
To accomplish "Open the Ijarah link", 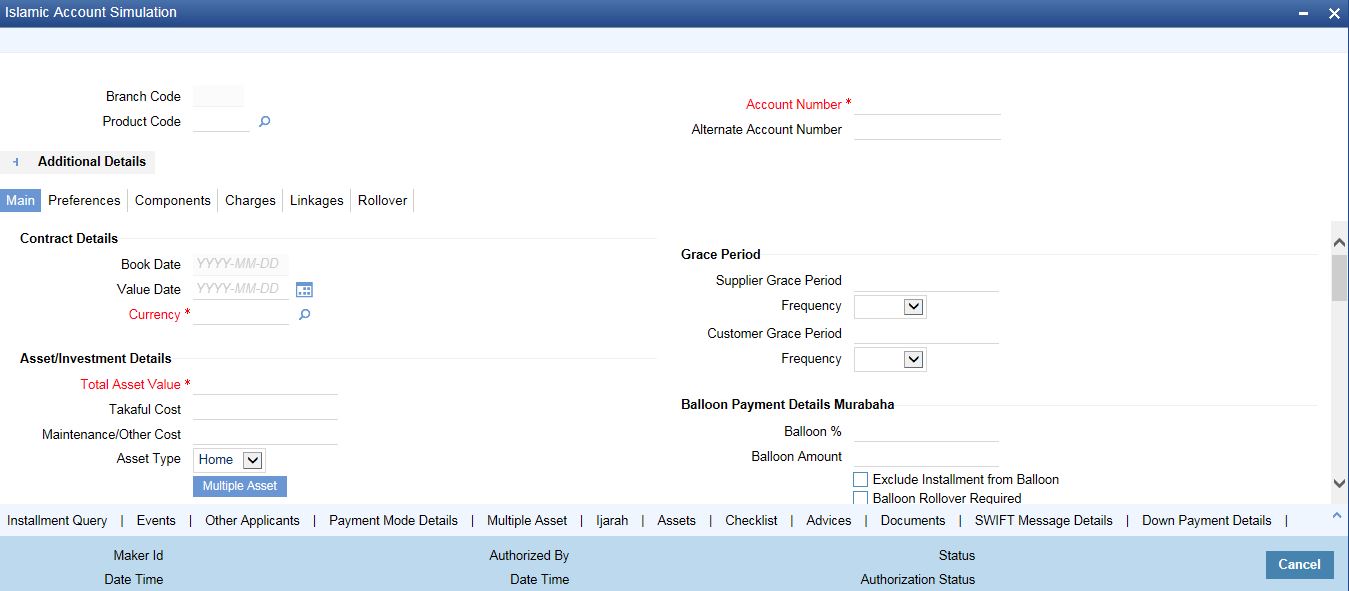I will pos(612,521).
